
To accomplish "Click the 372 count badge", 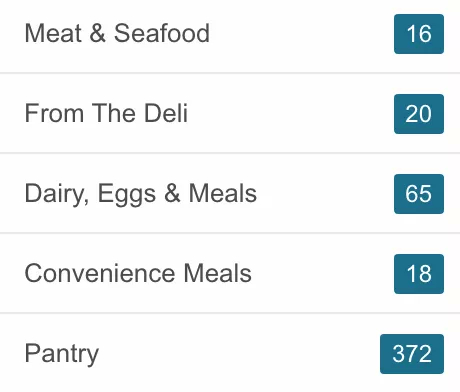I will pos(412,354).
